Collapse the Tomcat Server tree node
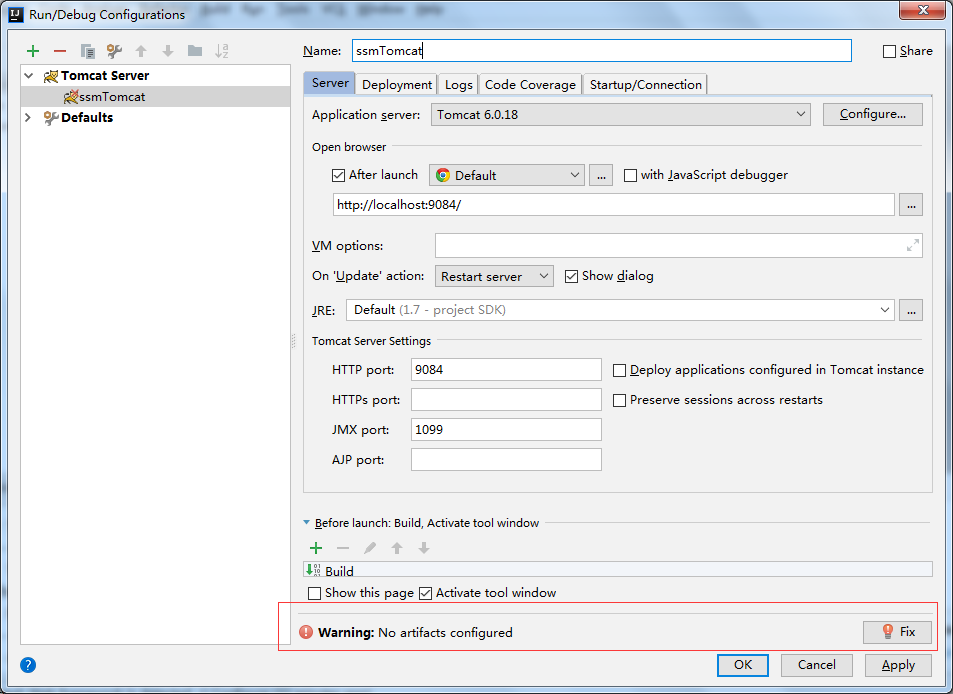Viewport: 953px width, 694px height. coord(29,75)
